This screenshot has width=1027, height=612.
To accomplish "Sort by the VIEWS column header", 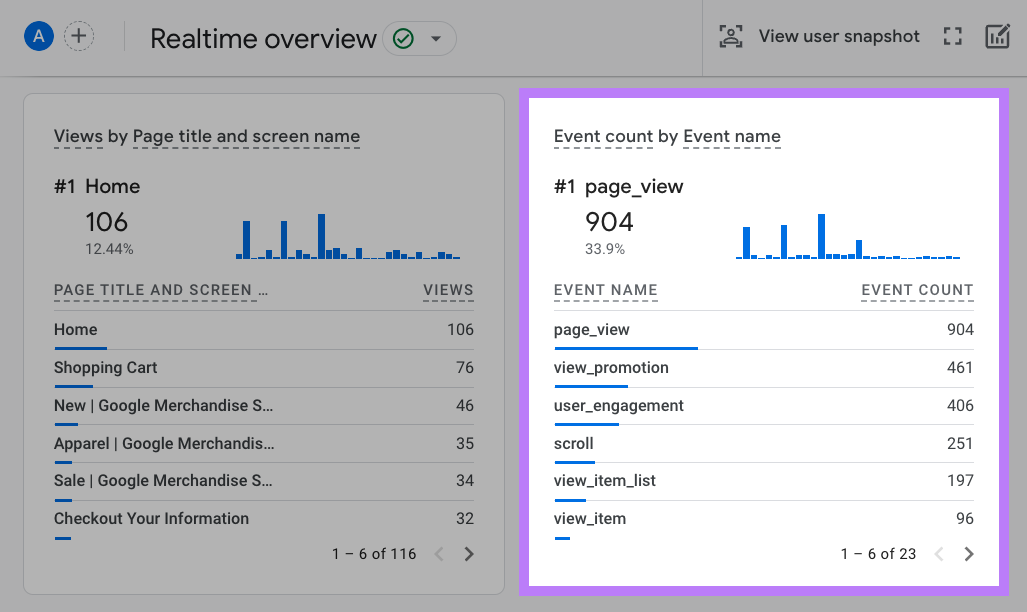I will (448, 290).
